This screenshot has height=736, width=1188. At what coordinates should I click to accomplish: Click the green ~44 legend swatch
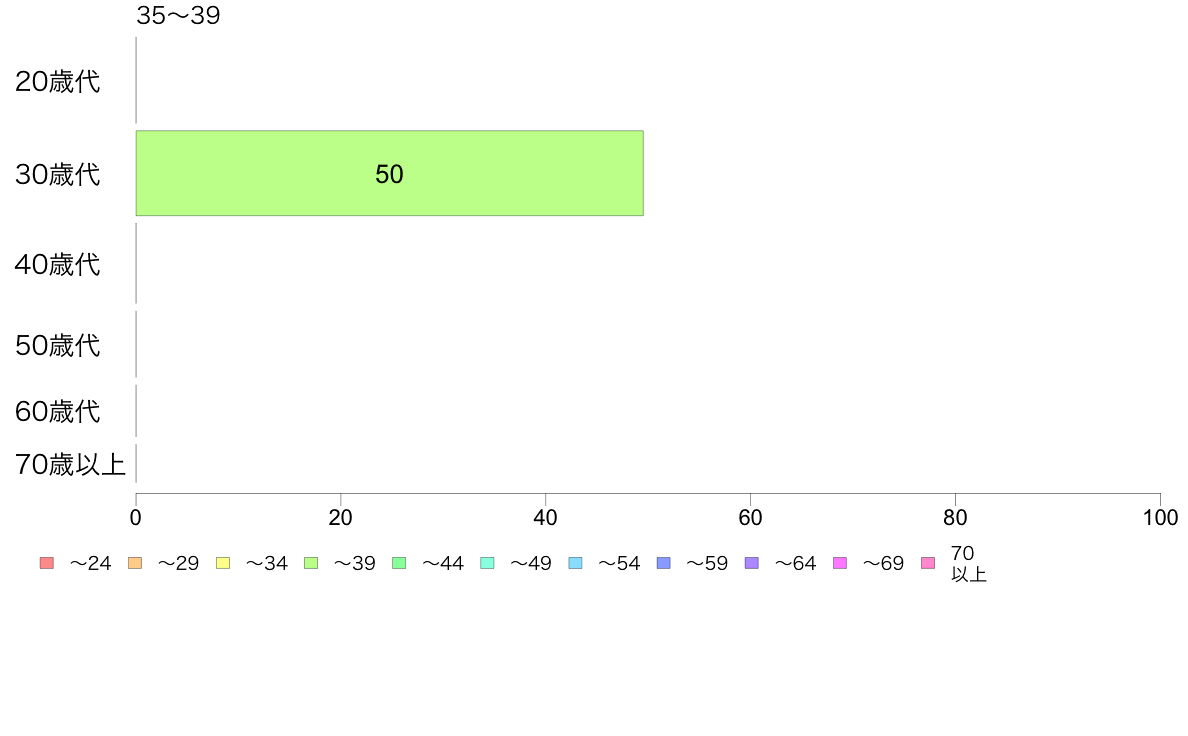(399, 563)
